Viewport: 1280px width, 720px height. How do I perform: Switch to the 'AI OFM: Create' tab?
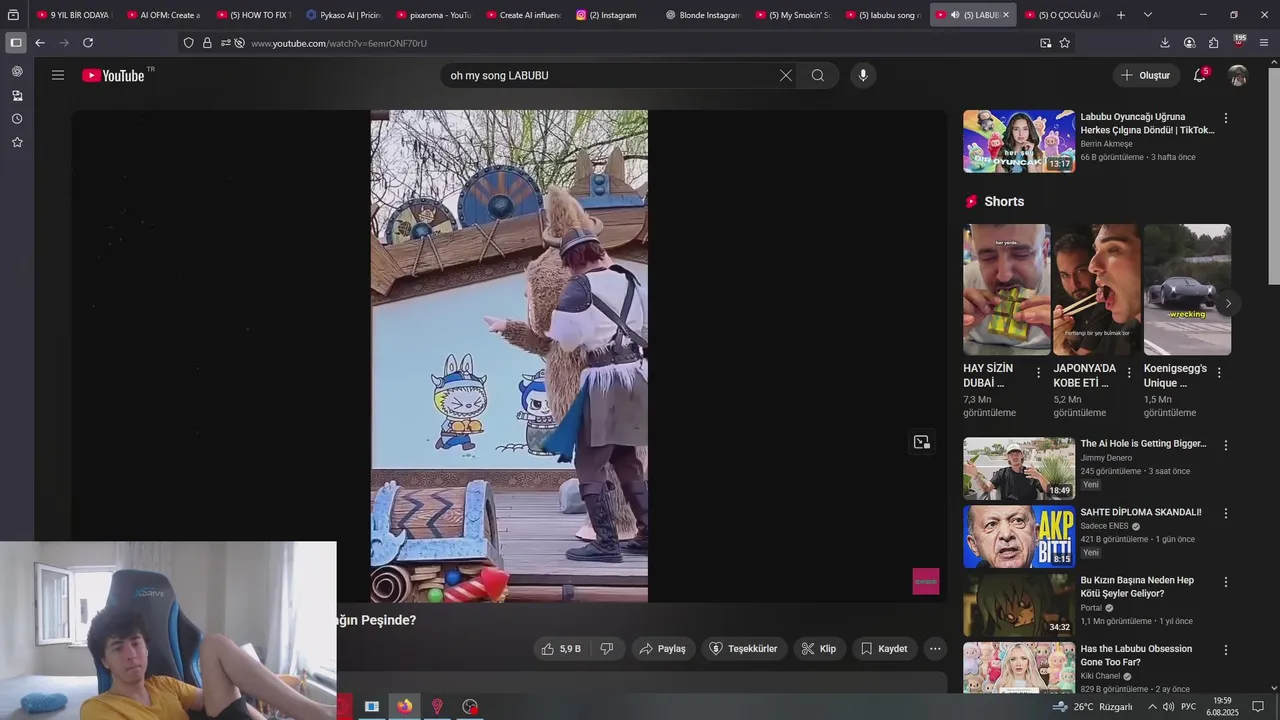click(163, 15)
